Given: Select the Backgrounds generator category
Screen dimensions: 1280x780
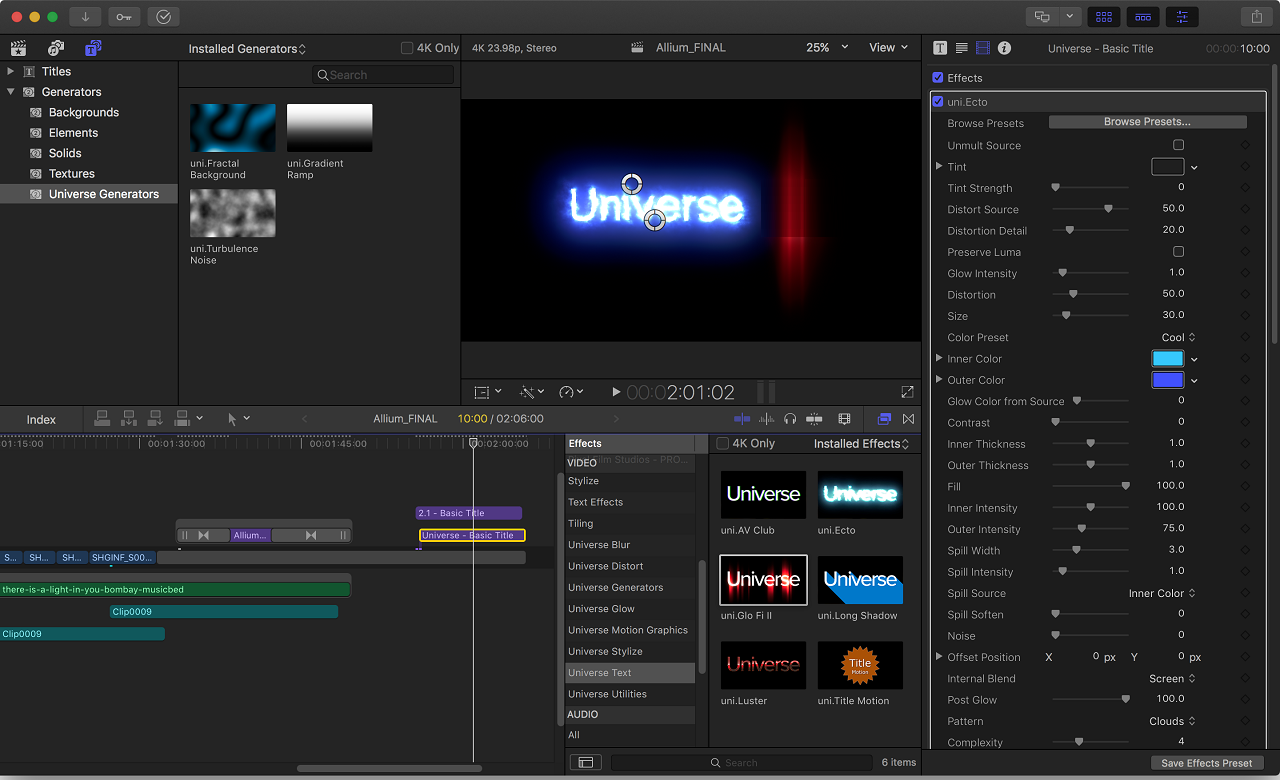Looking at the screenshot, I should 84,112.
